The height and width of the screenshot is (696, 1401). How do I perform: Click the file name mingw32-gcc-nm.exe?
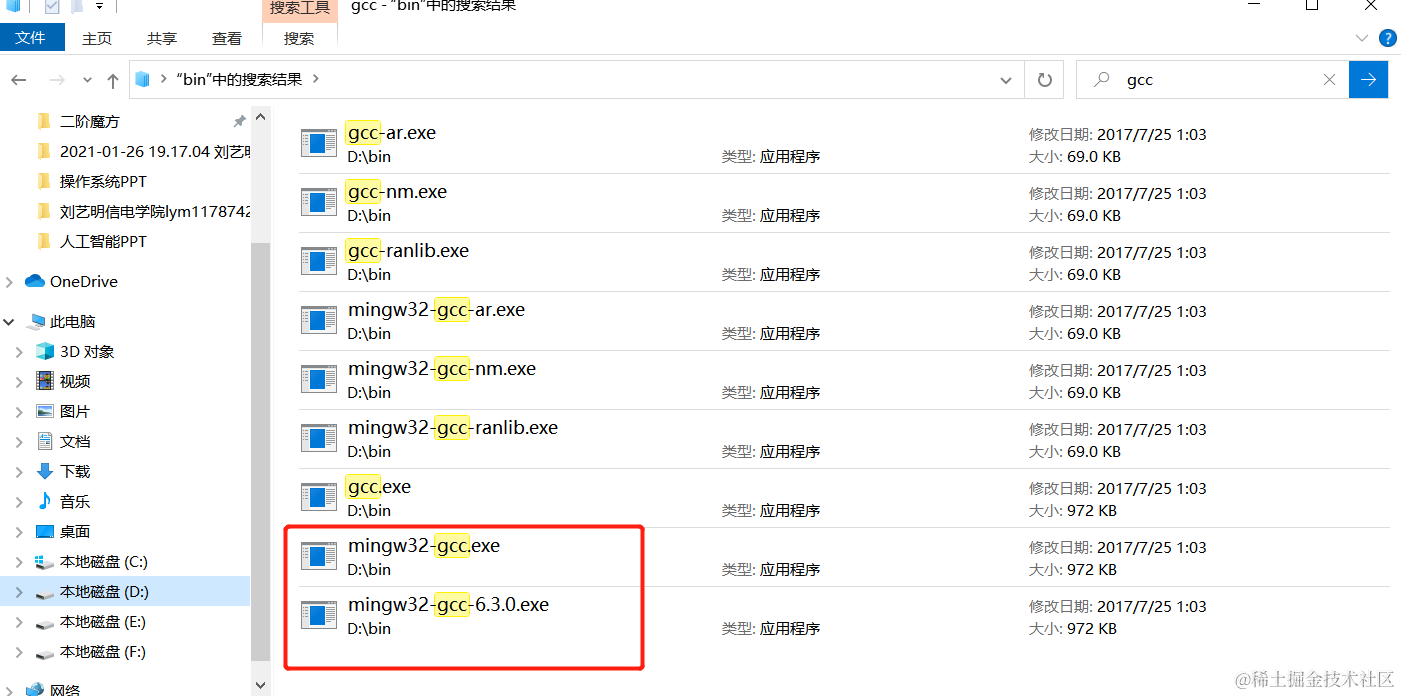click(x=442, y=369)
